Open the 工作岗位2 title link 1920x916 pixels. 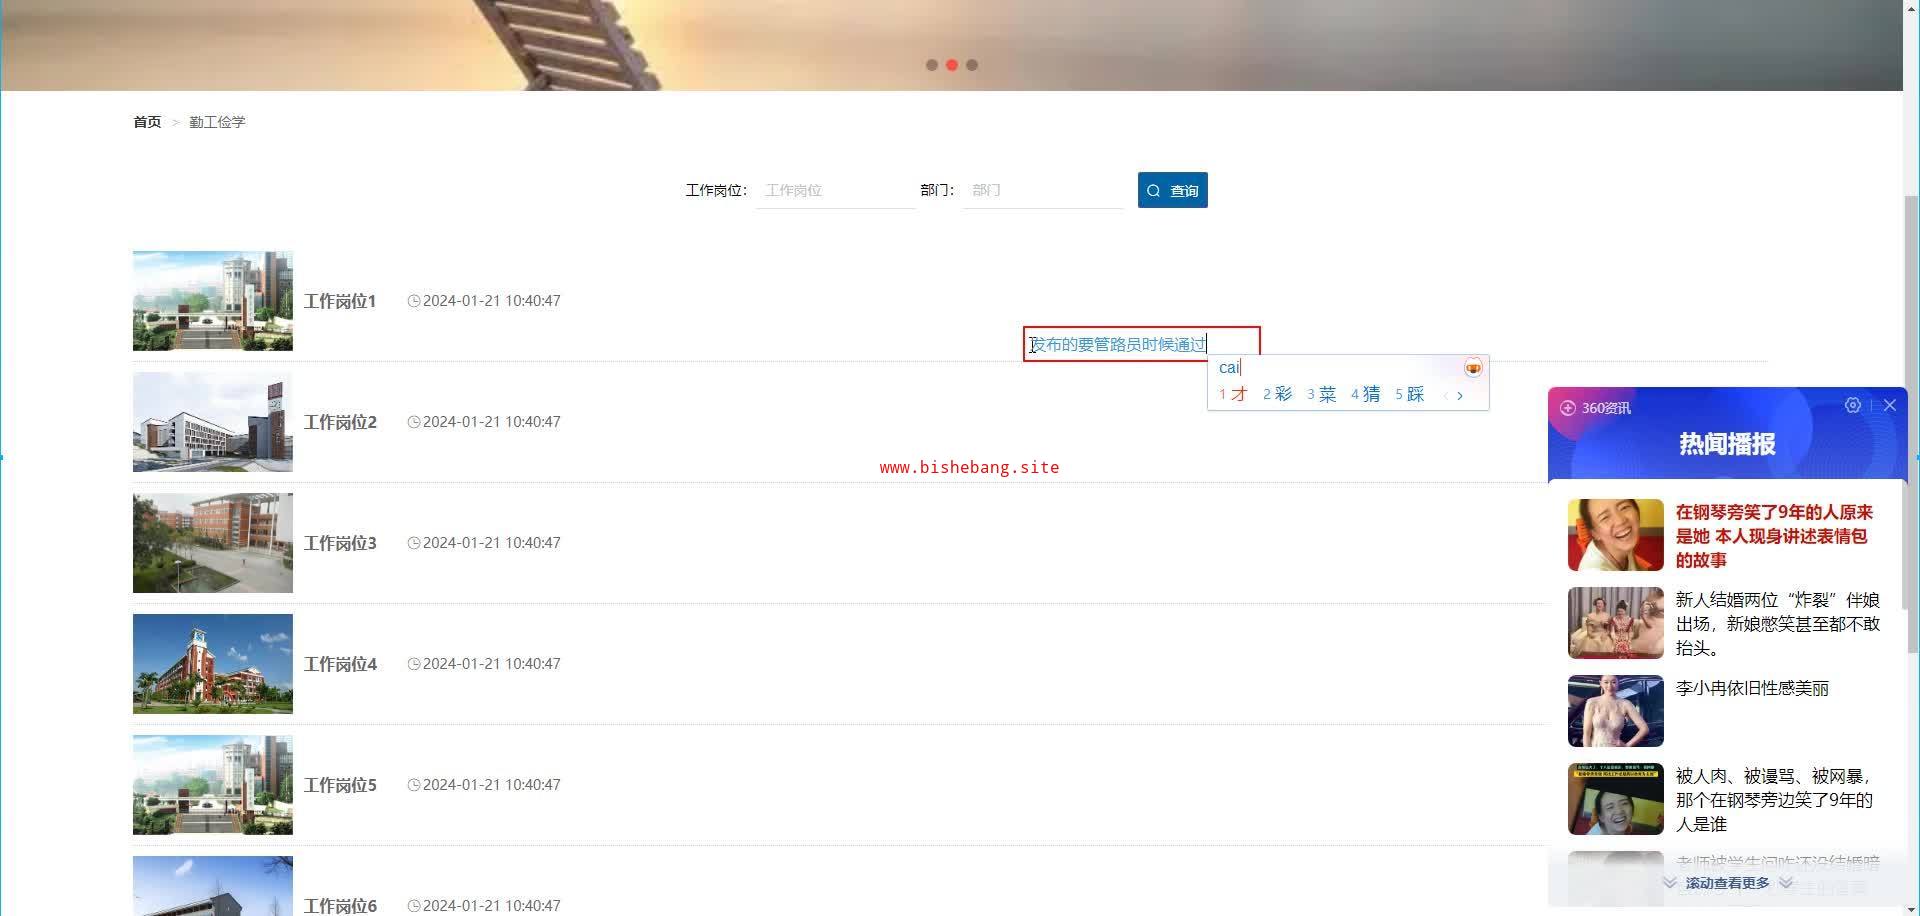[x=340, y=422]
